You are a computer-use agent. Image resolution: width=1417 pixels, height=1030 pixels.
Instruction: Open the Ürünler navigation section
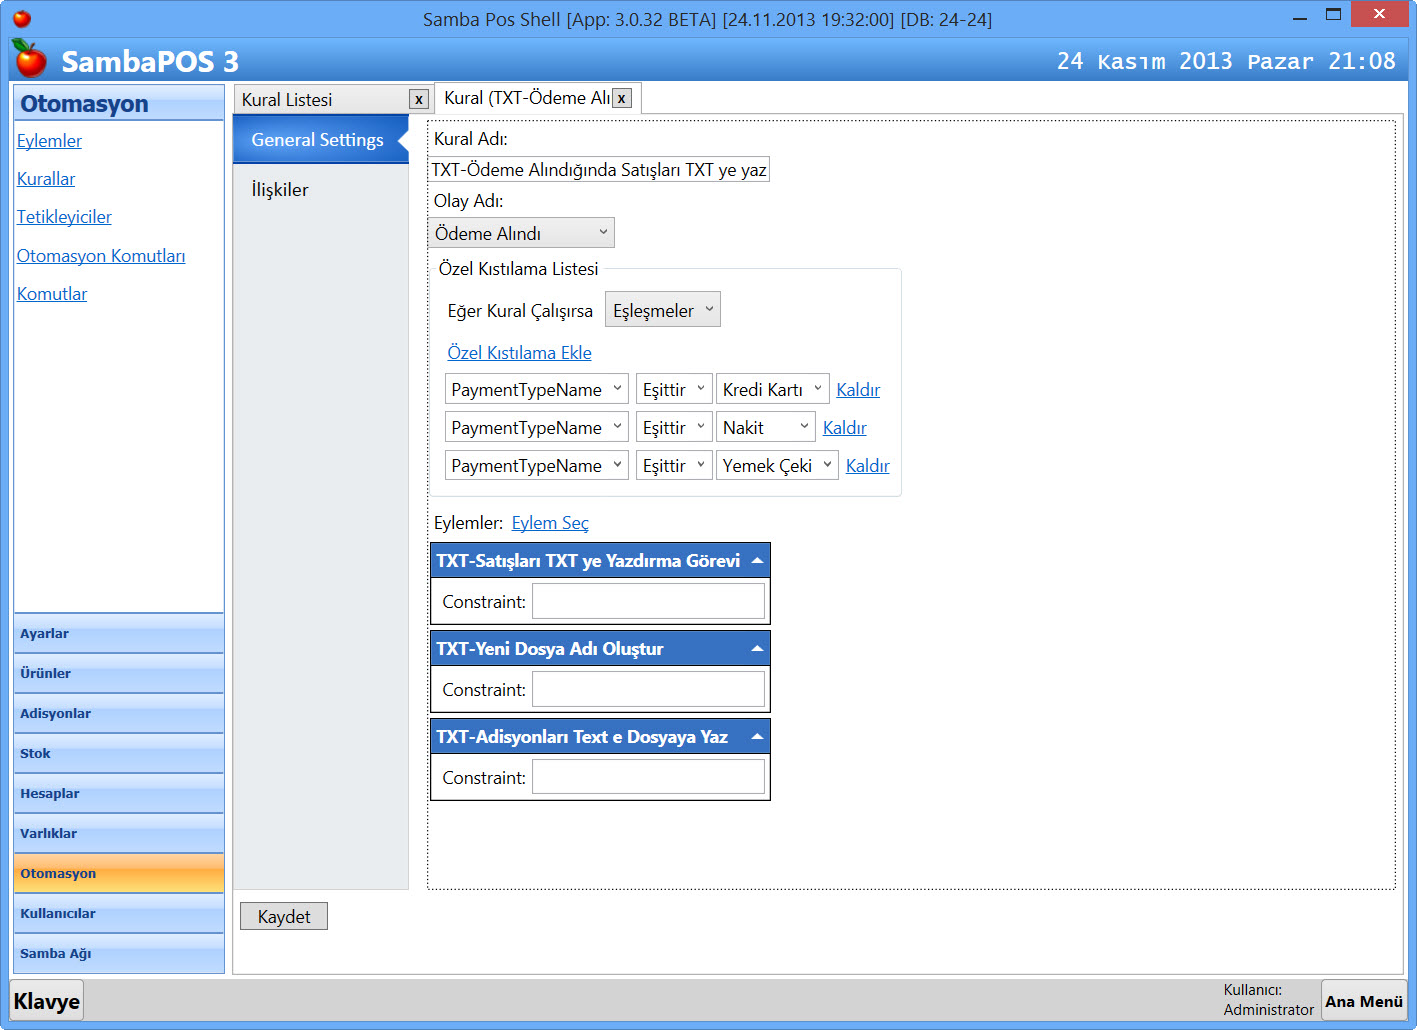tap(118, 674)
